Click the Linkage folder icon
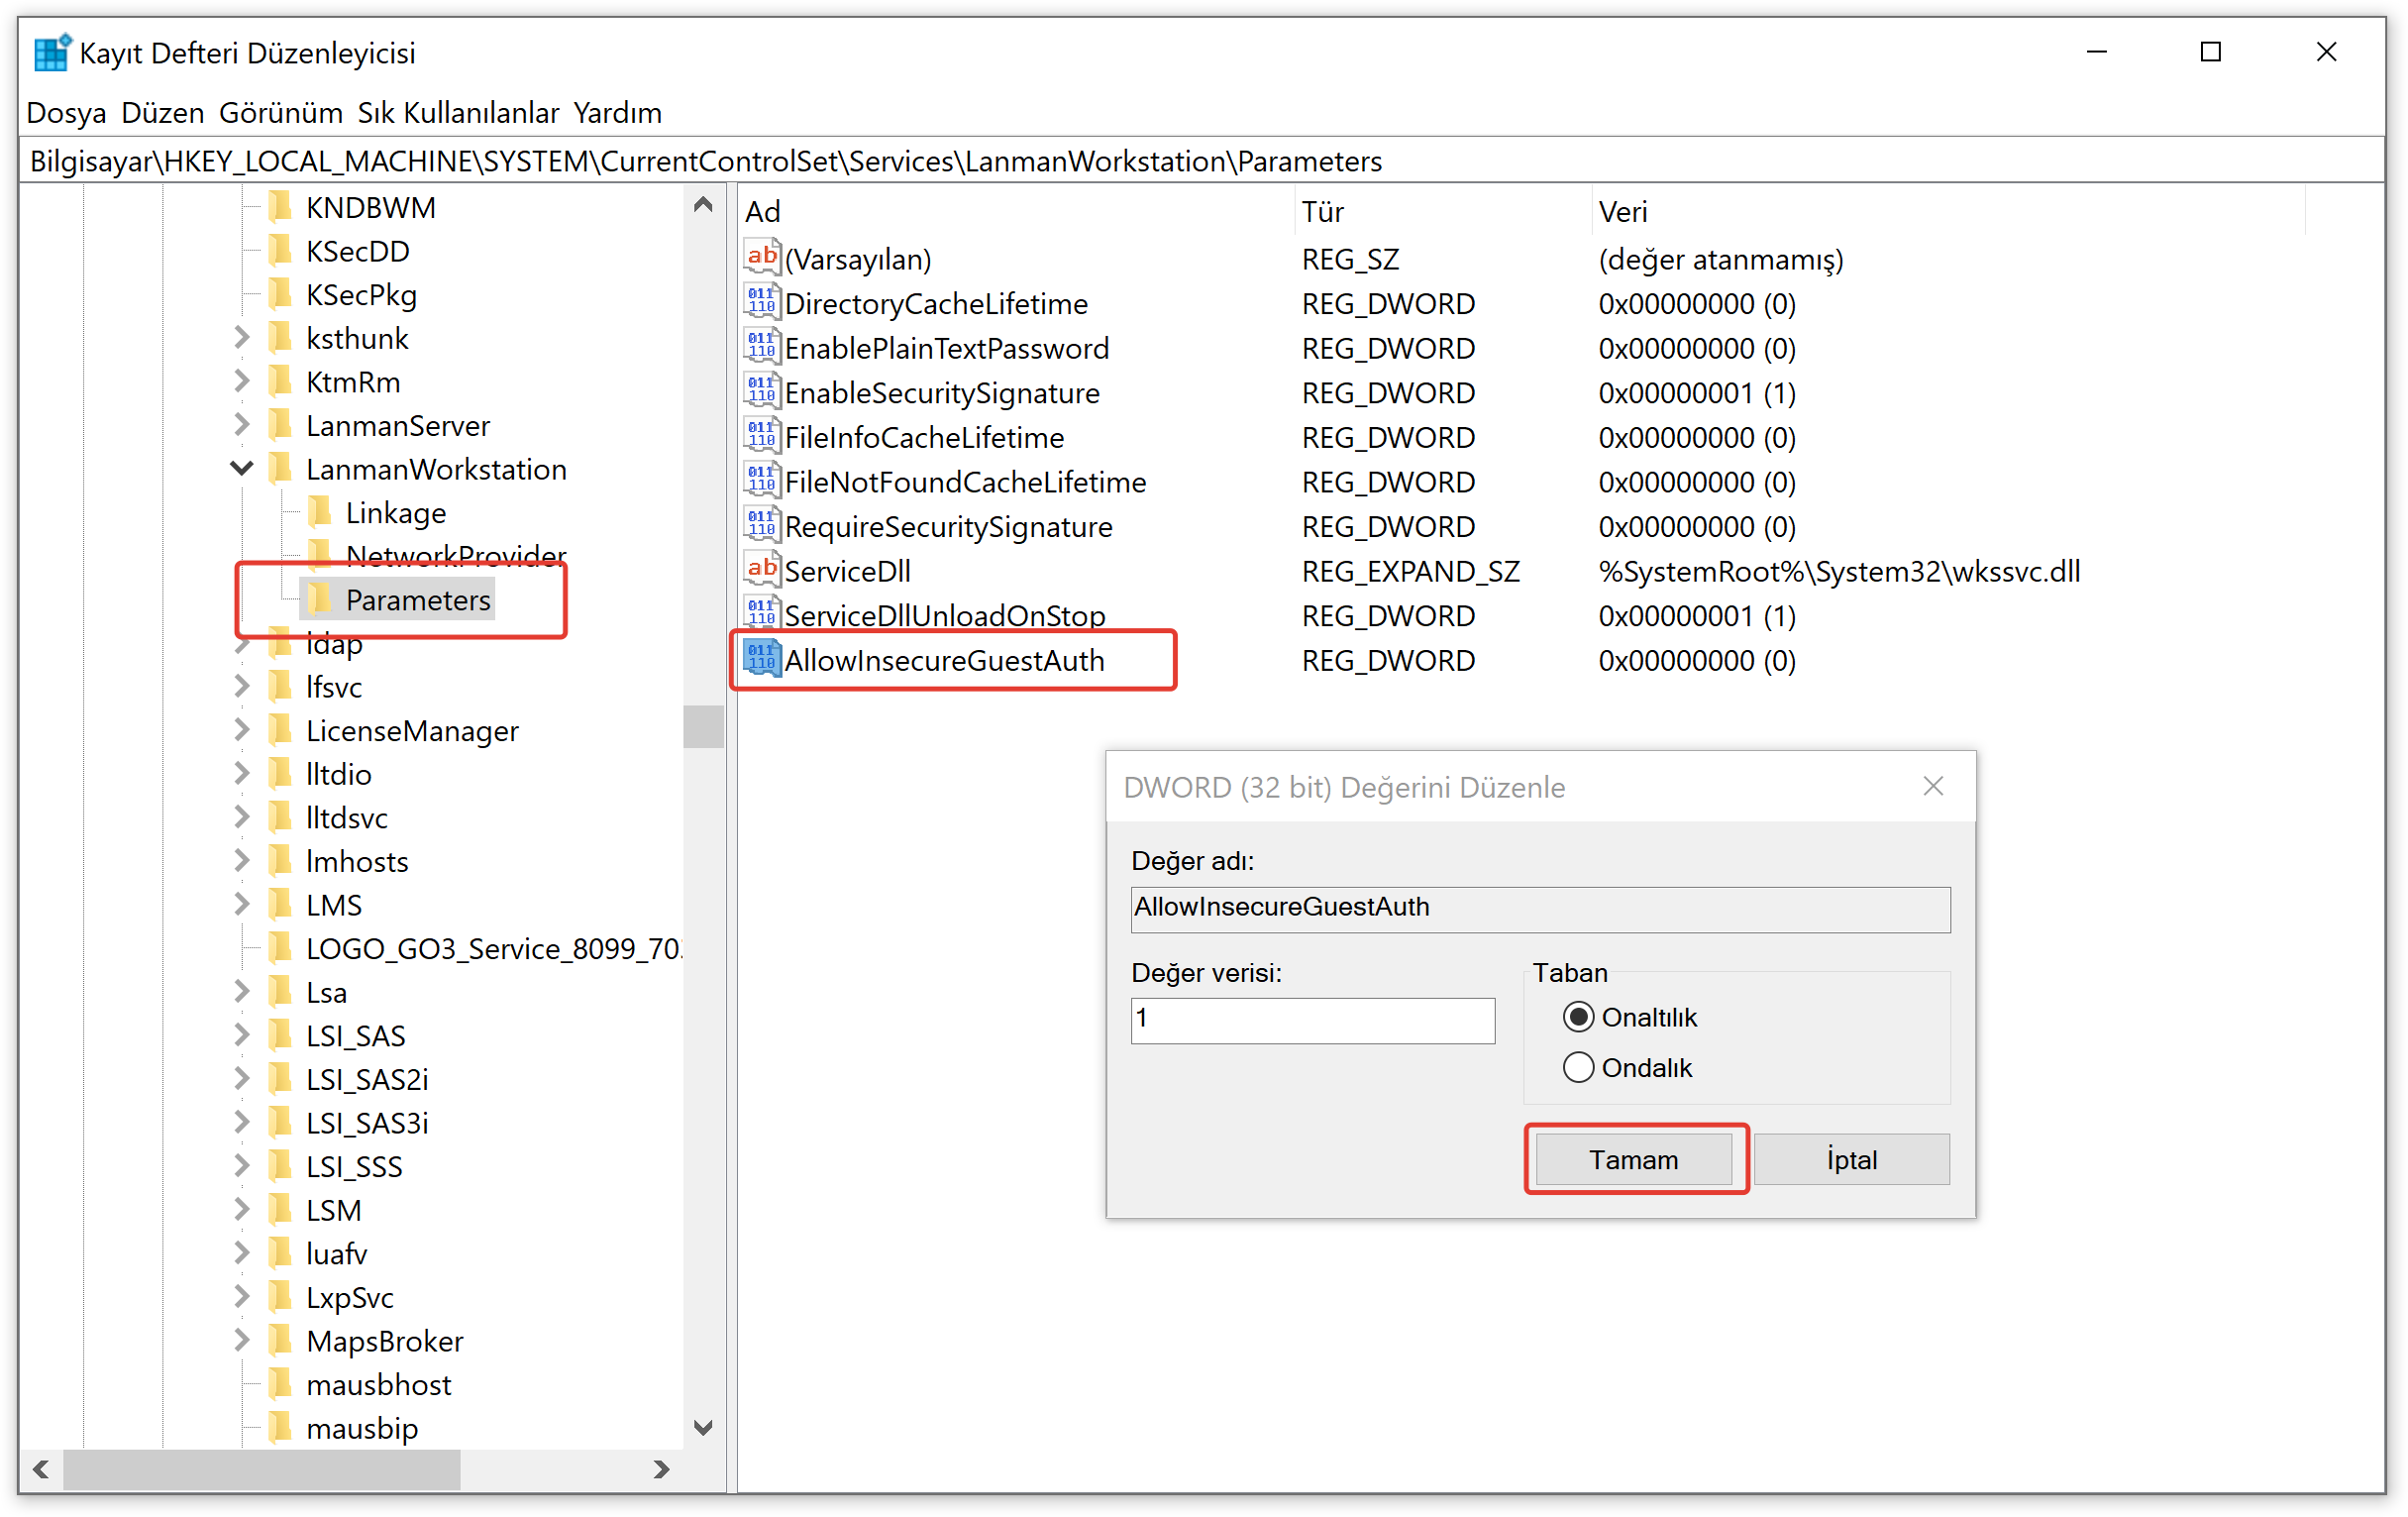 (320, 513)
